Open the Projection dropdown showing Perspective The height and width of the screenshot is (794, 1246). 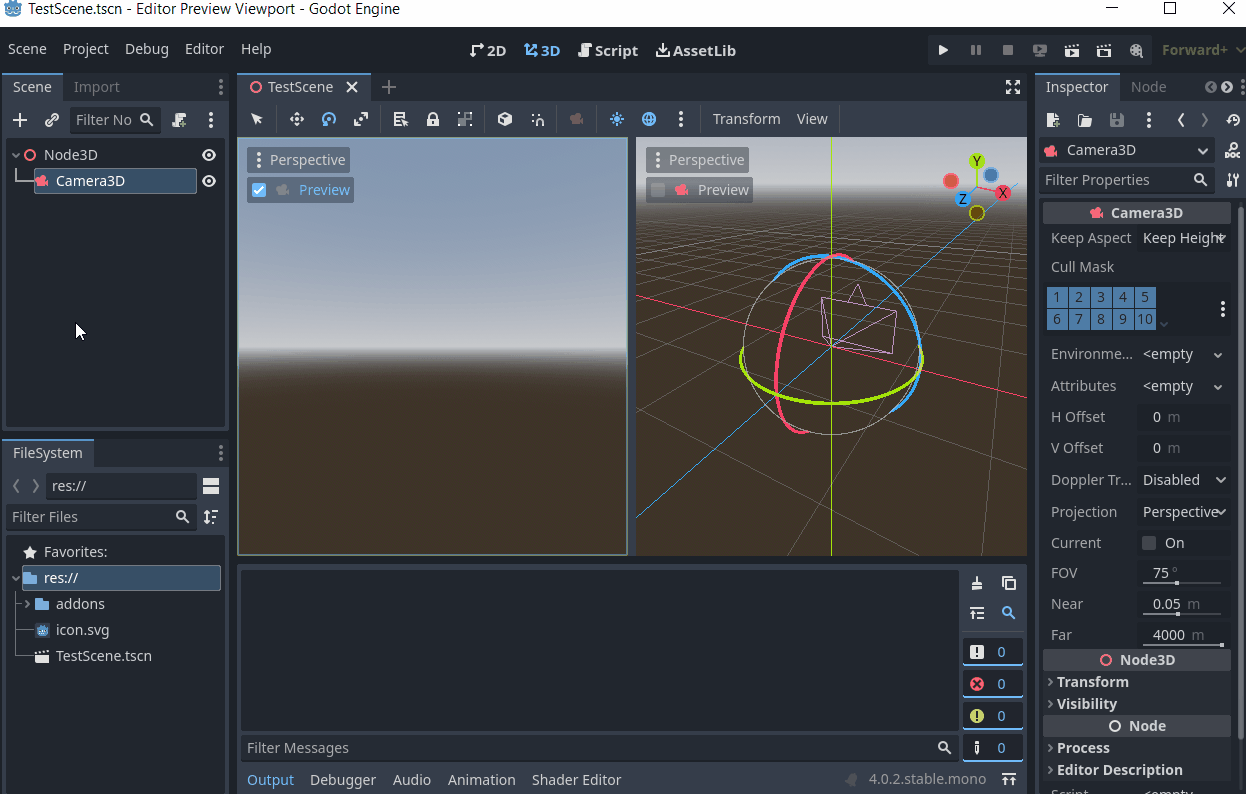tap(1184, 511)
